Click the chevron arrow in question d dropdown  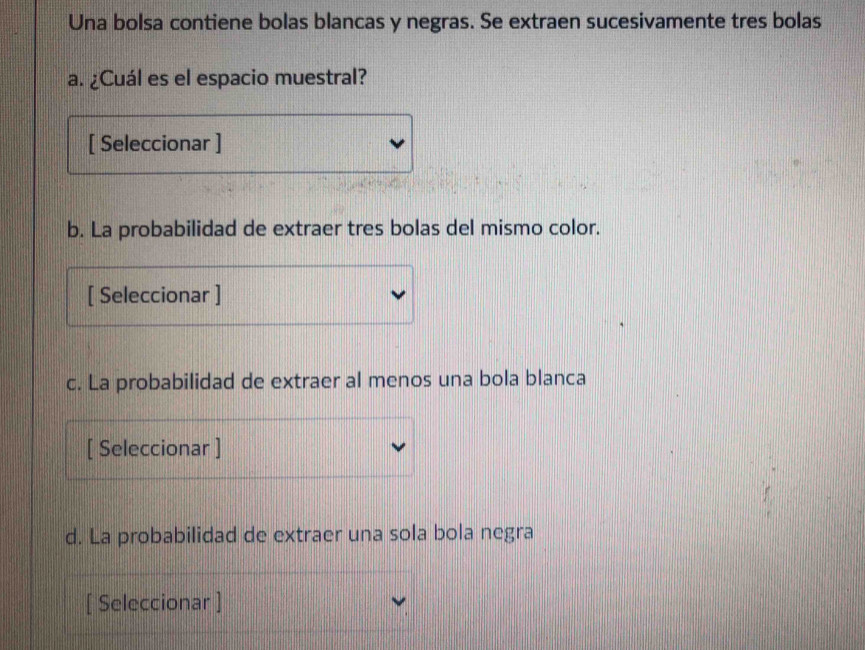[x=399, y=602]
